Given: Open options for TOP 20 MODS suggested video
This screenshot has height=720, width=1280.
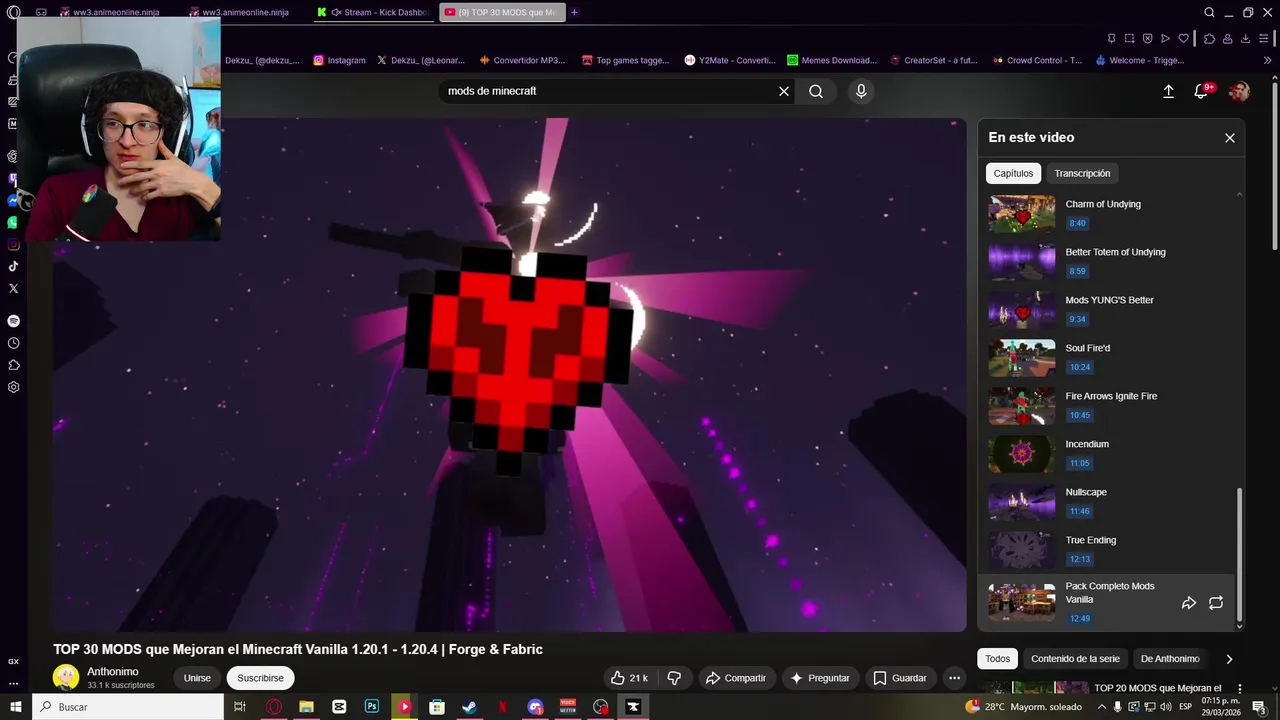Looking at the screenshot, I should [1240, 689].
